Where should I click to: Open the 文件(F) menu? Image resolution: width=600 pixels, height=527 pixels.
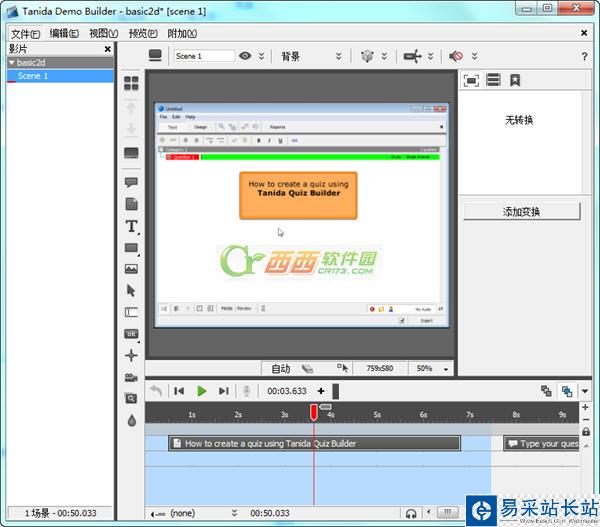click(25, 34)
